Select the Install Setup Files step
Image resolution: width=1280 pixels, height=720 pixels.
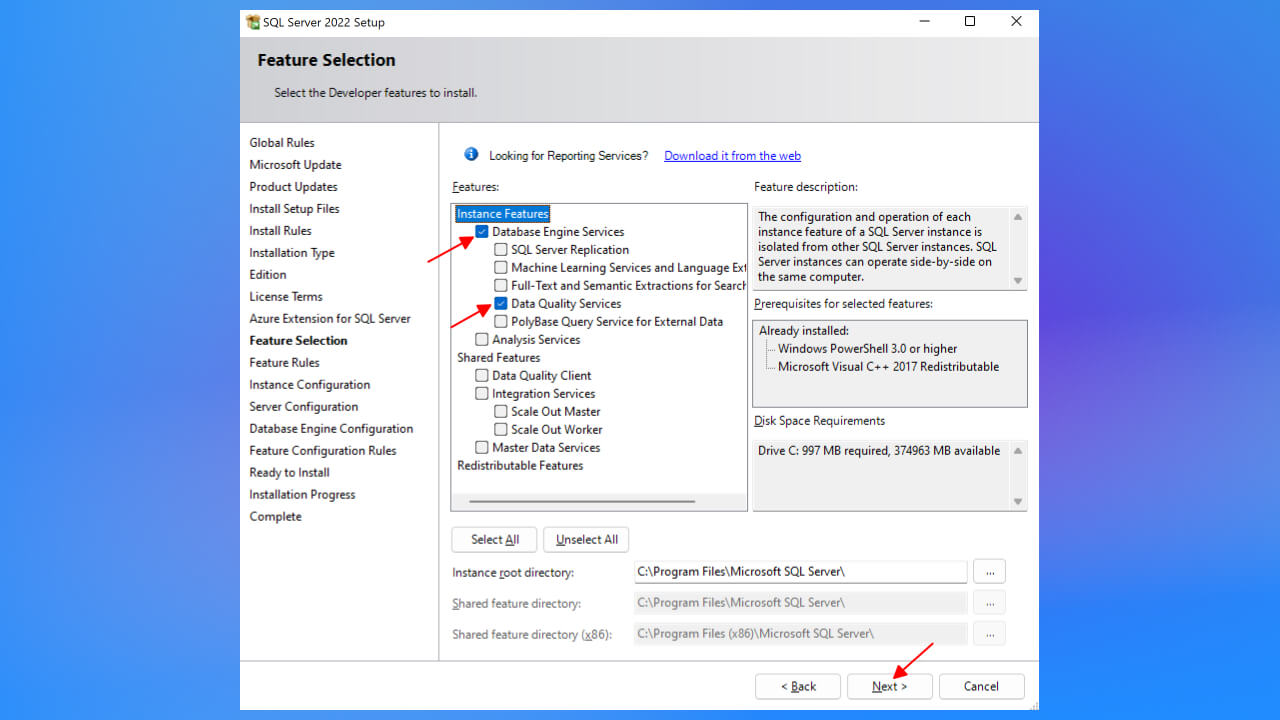click(294, 209)
